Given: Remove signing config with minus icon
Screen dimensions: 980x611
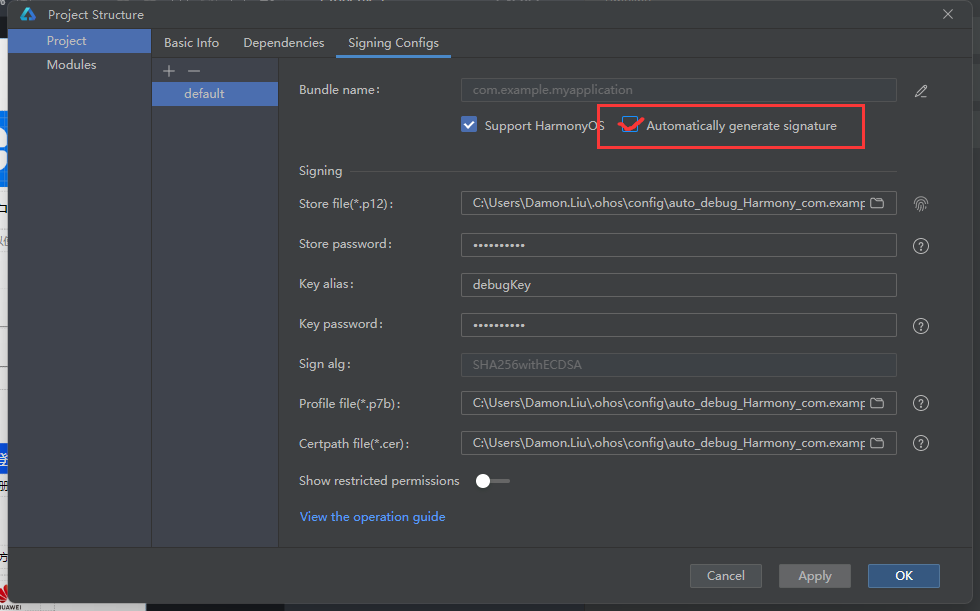Looking at the screenshot, I should (x=194, y=71).
